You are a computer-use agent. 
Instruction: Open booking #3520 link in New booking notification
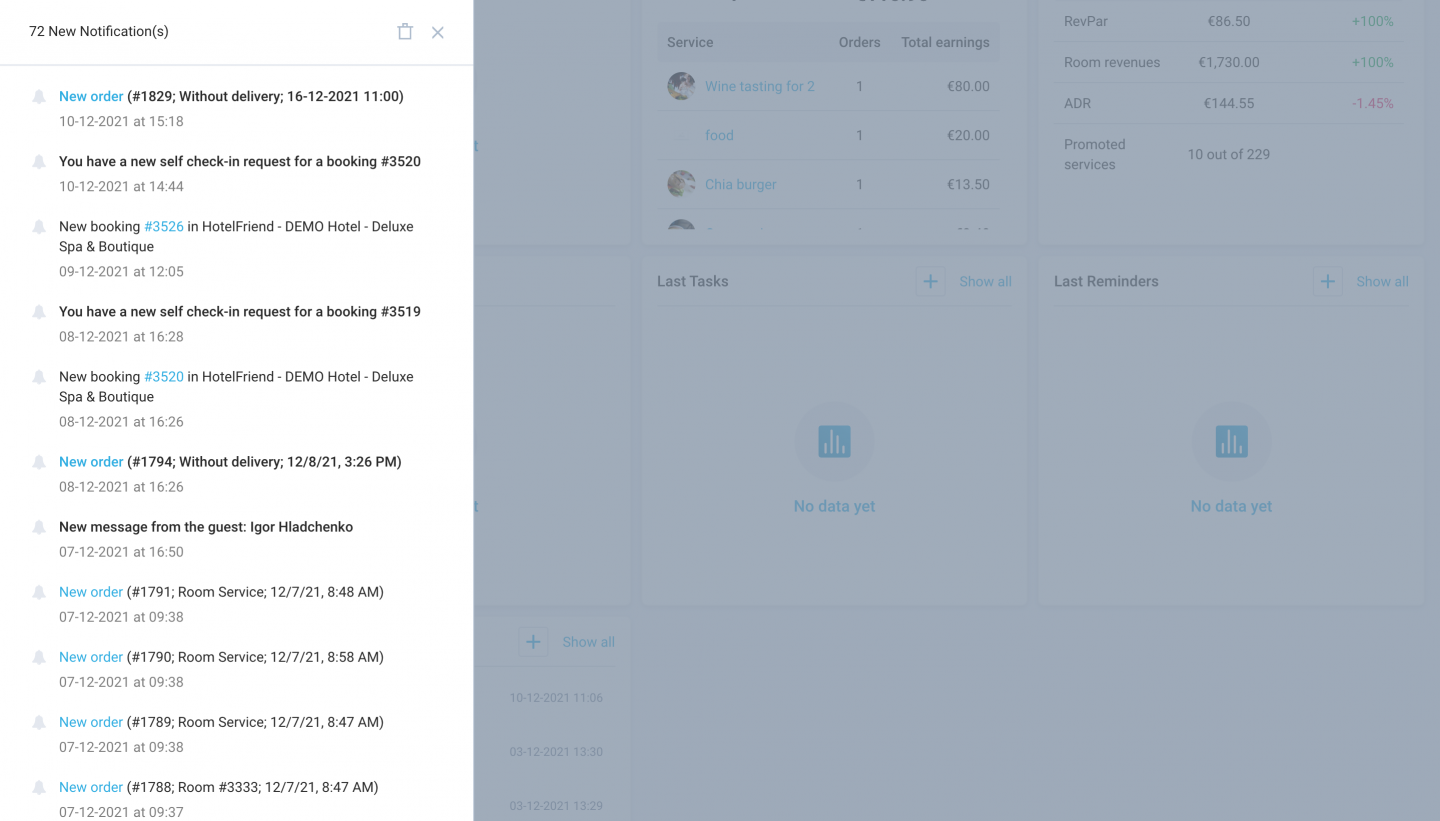(x=164, y=377)
